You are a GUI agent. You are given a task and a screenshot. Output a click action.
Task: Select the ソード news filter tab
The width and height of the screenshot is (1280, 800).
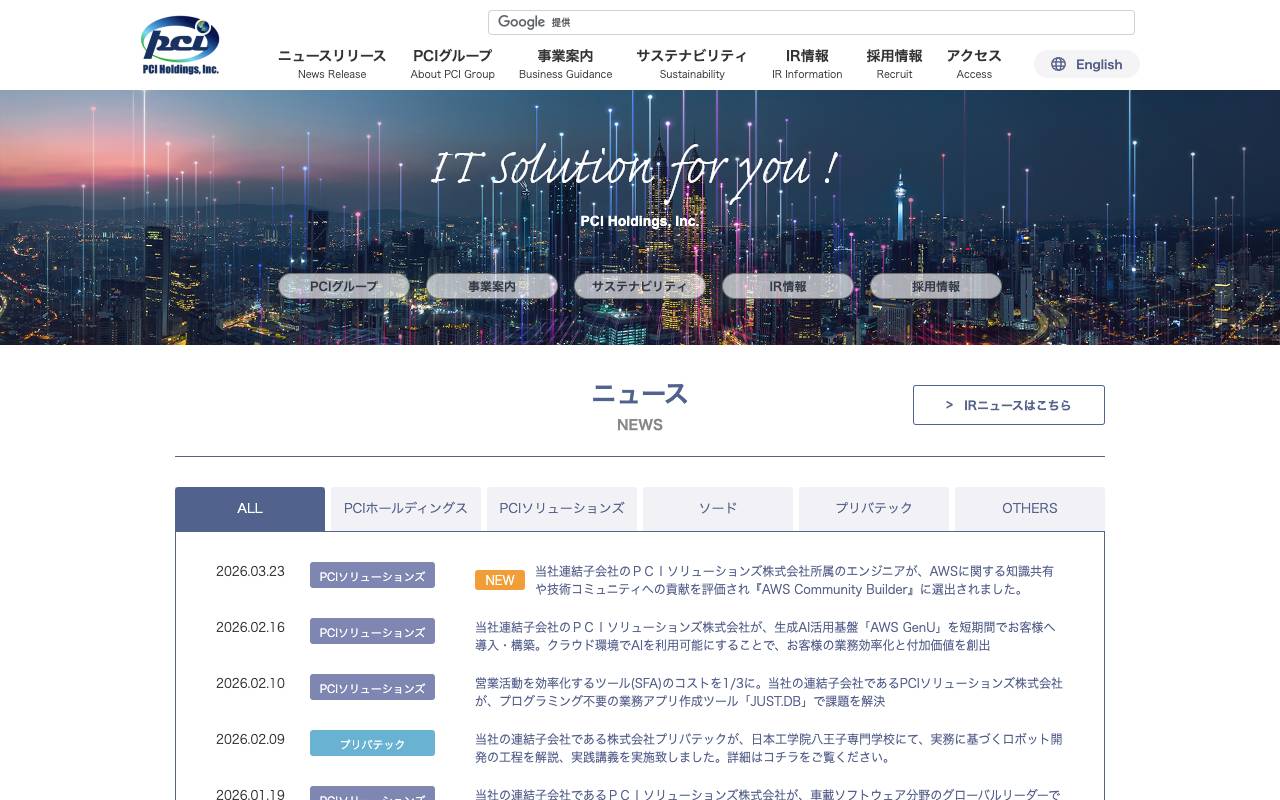tap(717, 508)
